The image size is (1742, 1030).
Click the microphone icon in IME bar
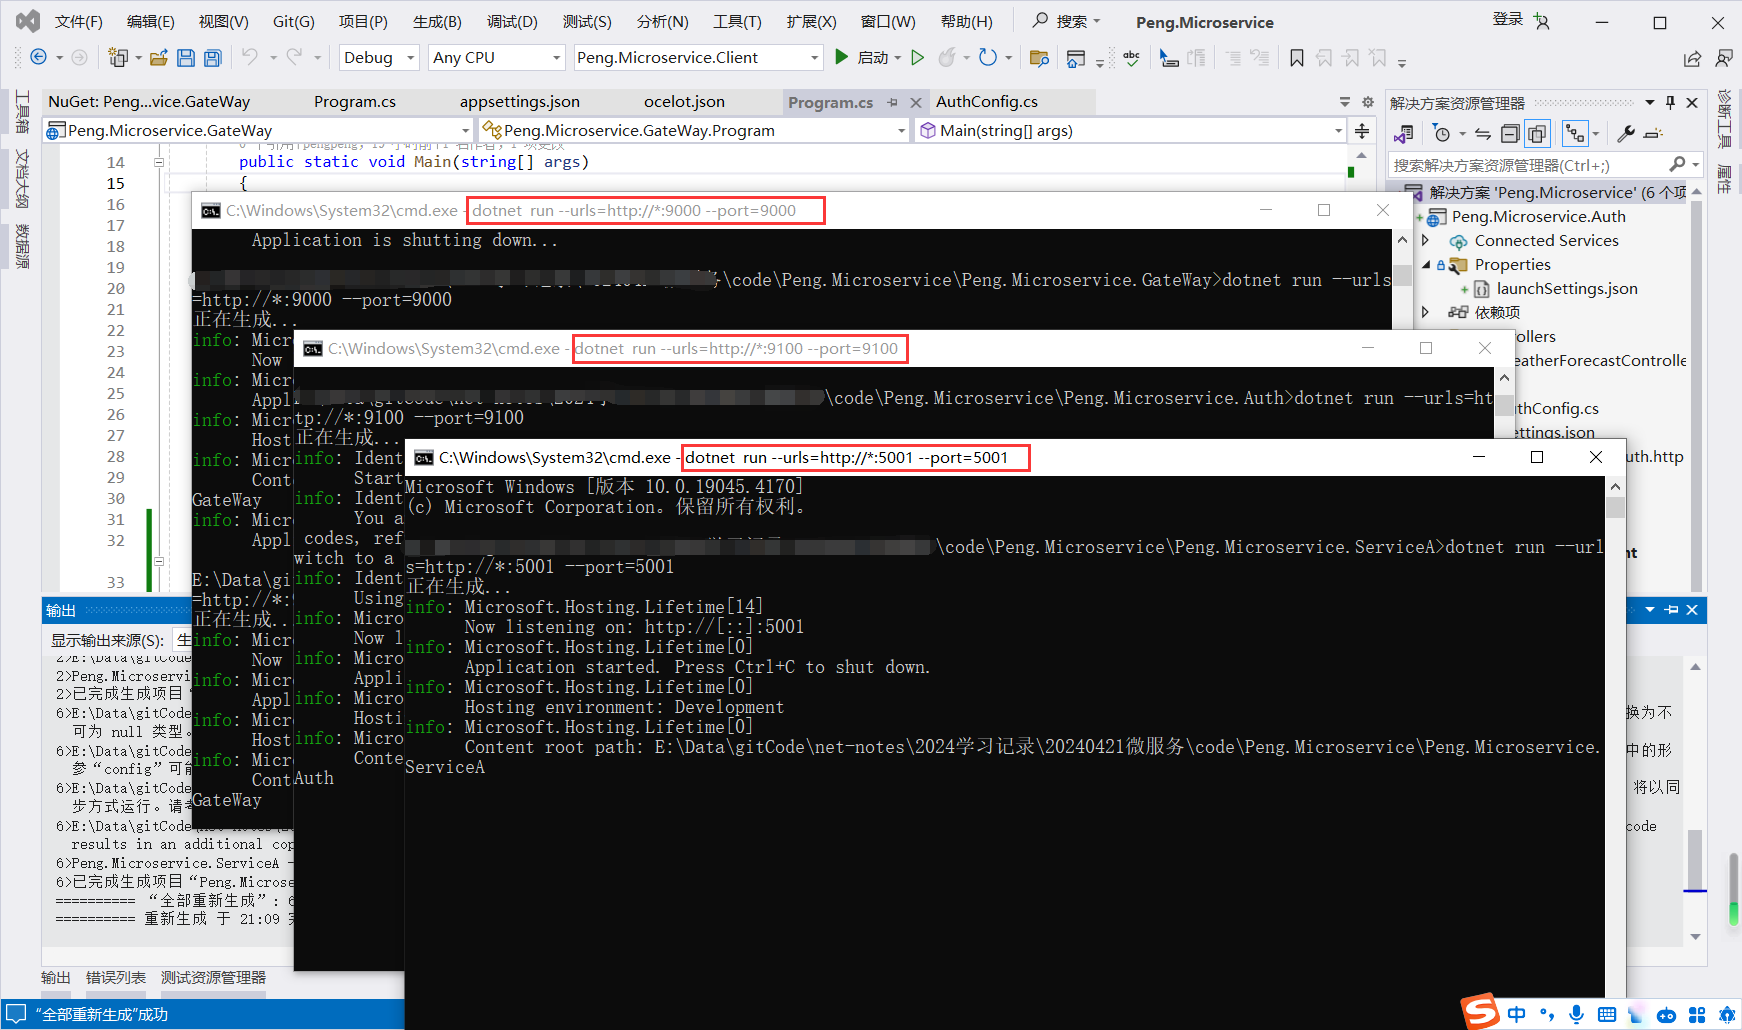1576,1014
